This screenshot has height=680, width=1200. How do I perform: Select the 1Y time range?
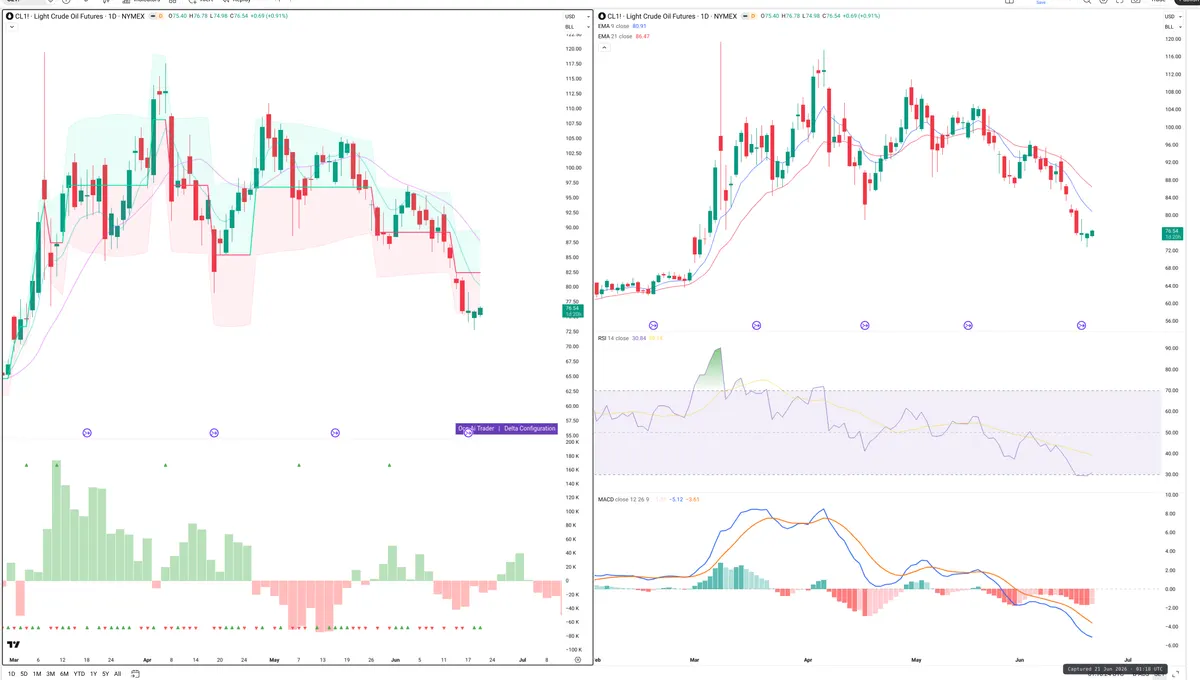[93, 674]
